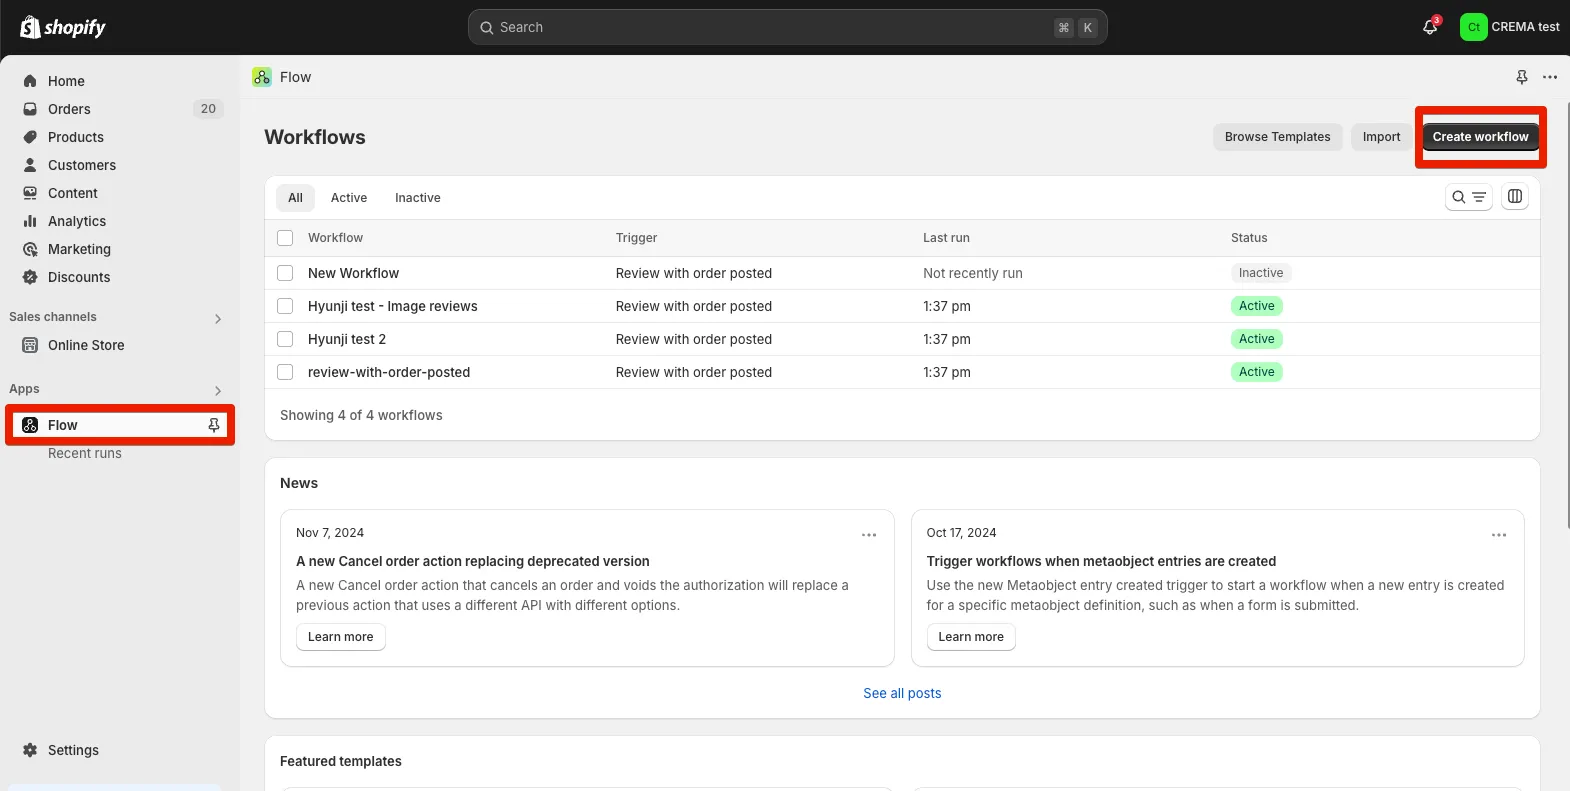1570x791 pixels.
Task: Select all workflows with header checkbox
Action: (x=285, y=238)
